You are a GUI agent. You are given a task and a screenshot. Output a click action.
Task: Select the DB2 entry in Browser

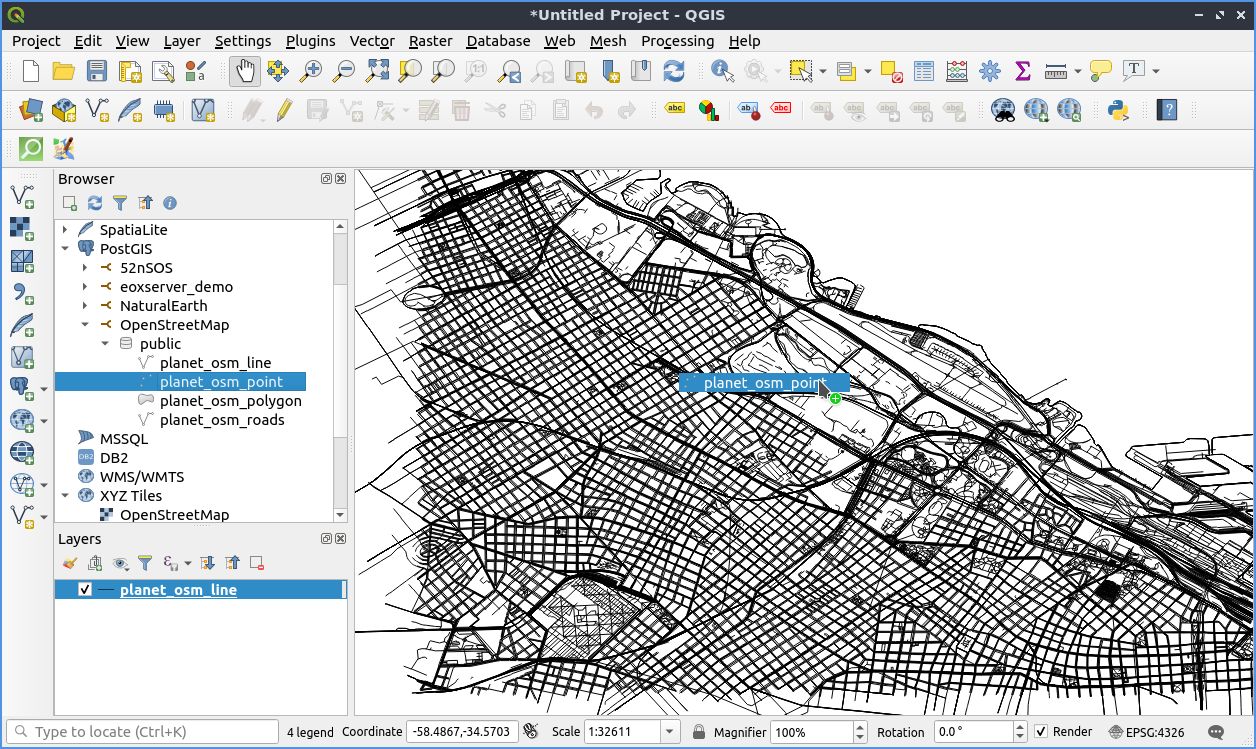pyautogui.click(x=114, y=458)
